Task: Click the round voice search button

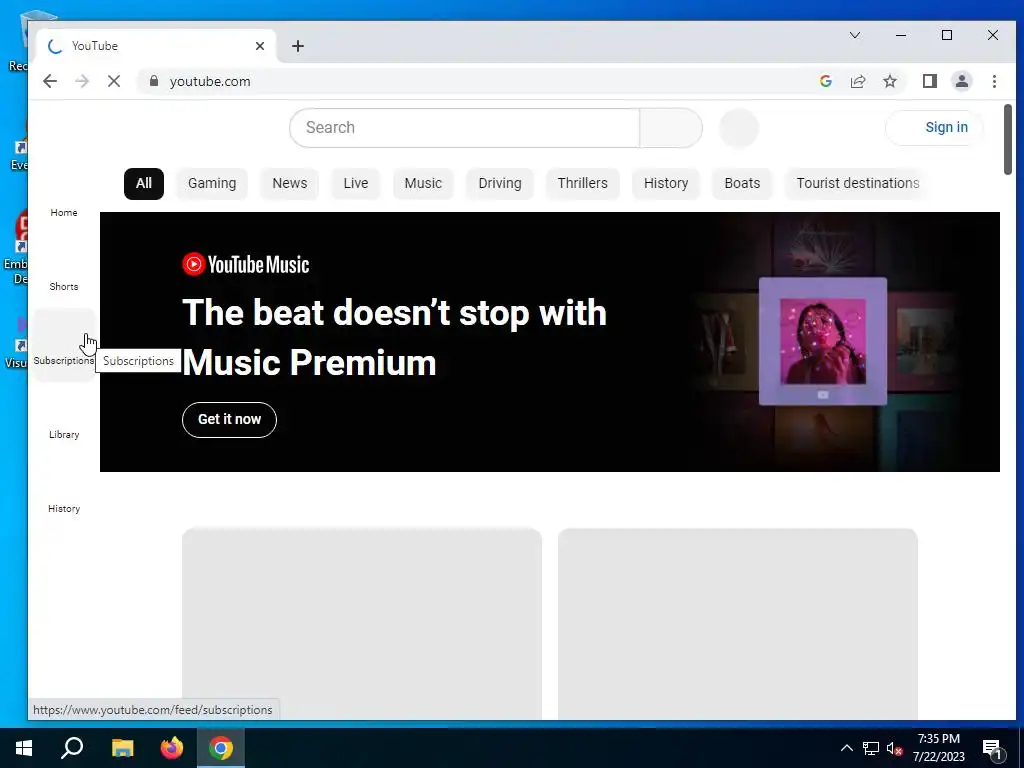Action: (x=739, y=127)
